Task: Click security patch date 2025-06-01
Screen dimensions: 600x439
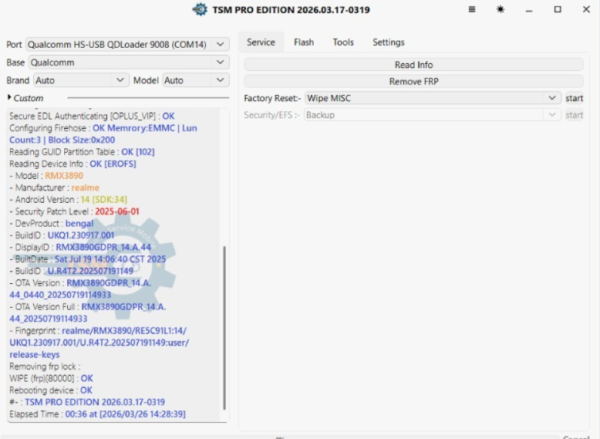Action: (117, 211)
